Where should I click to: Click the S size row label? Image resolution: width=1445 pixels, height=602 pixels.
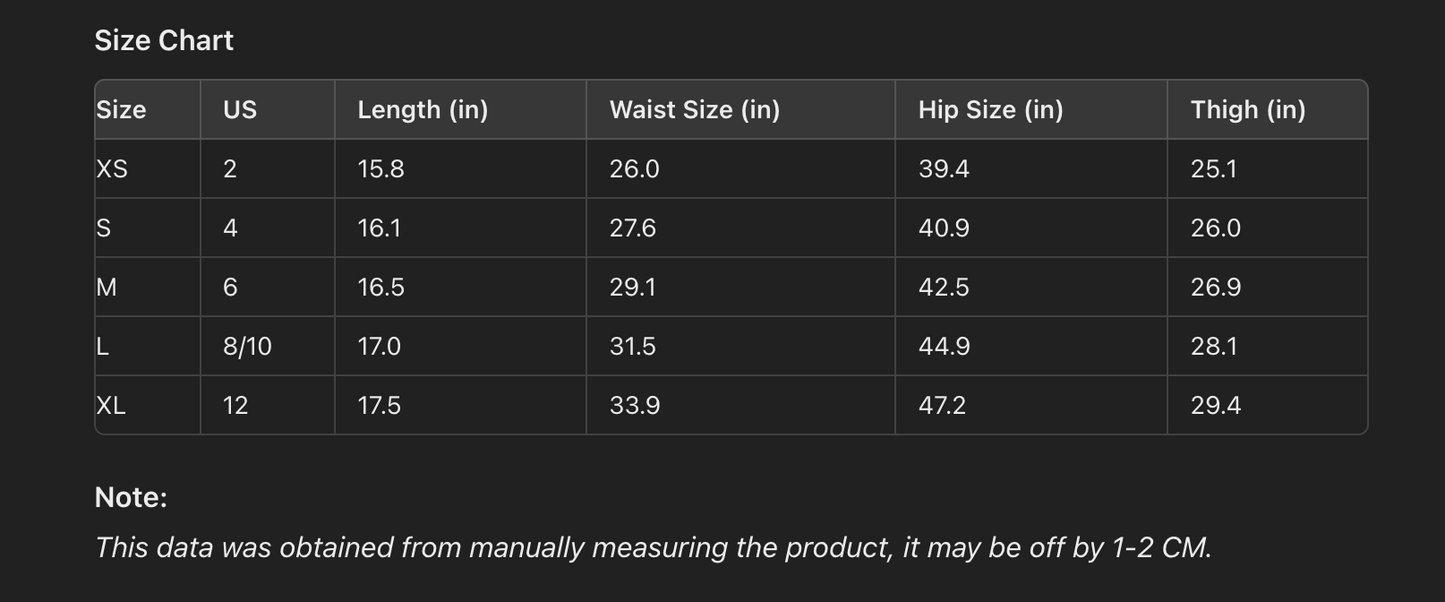[103, 228]
